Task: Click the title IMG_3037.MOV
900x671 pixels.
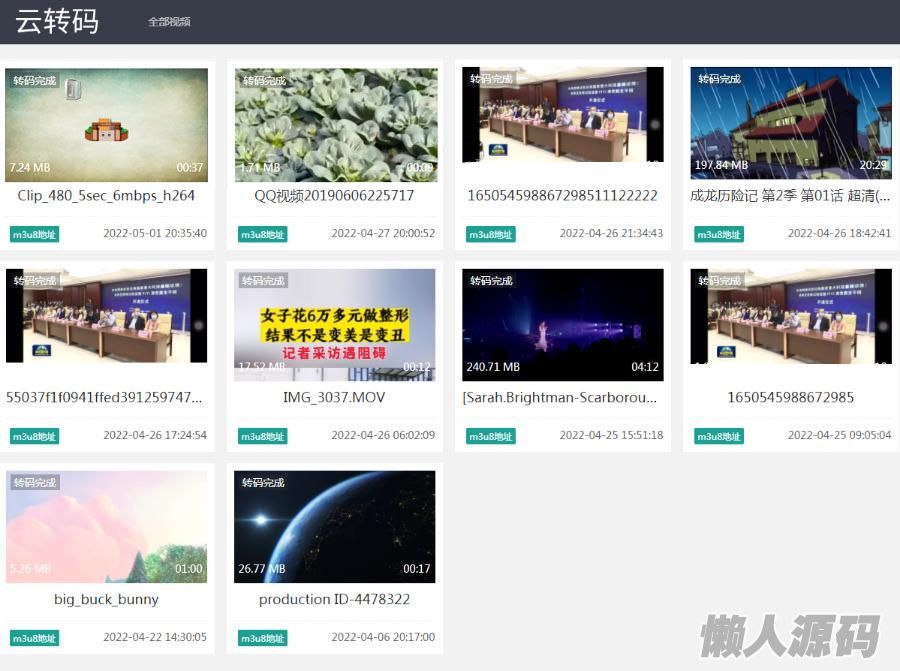Action: [334, 397]
